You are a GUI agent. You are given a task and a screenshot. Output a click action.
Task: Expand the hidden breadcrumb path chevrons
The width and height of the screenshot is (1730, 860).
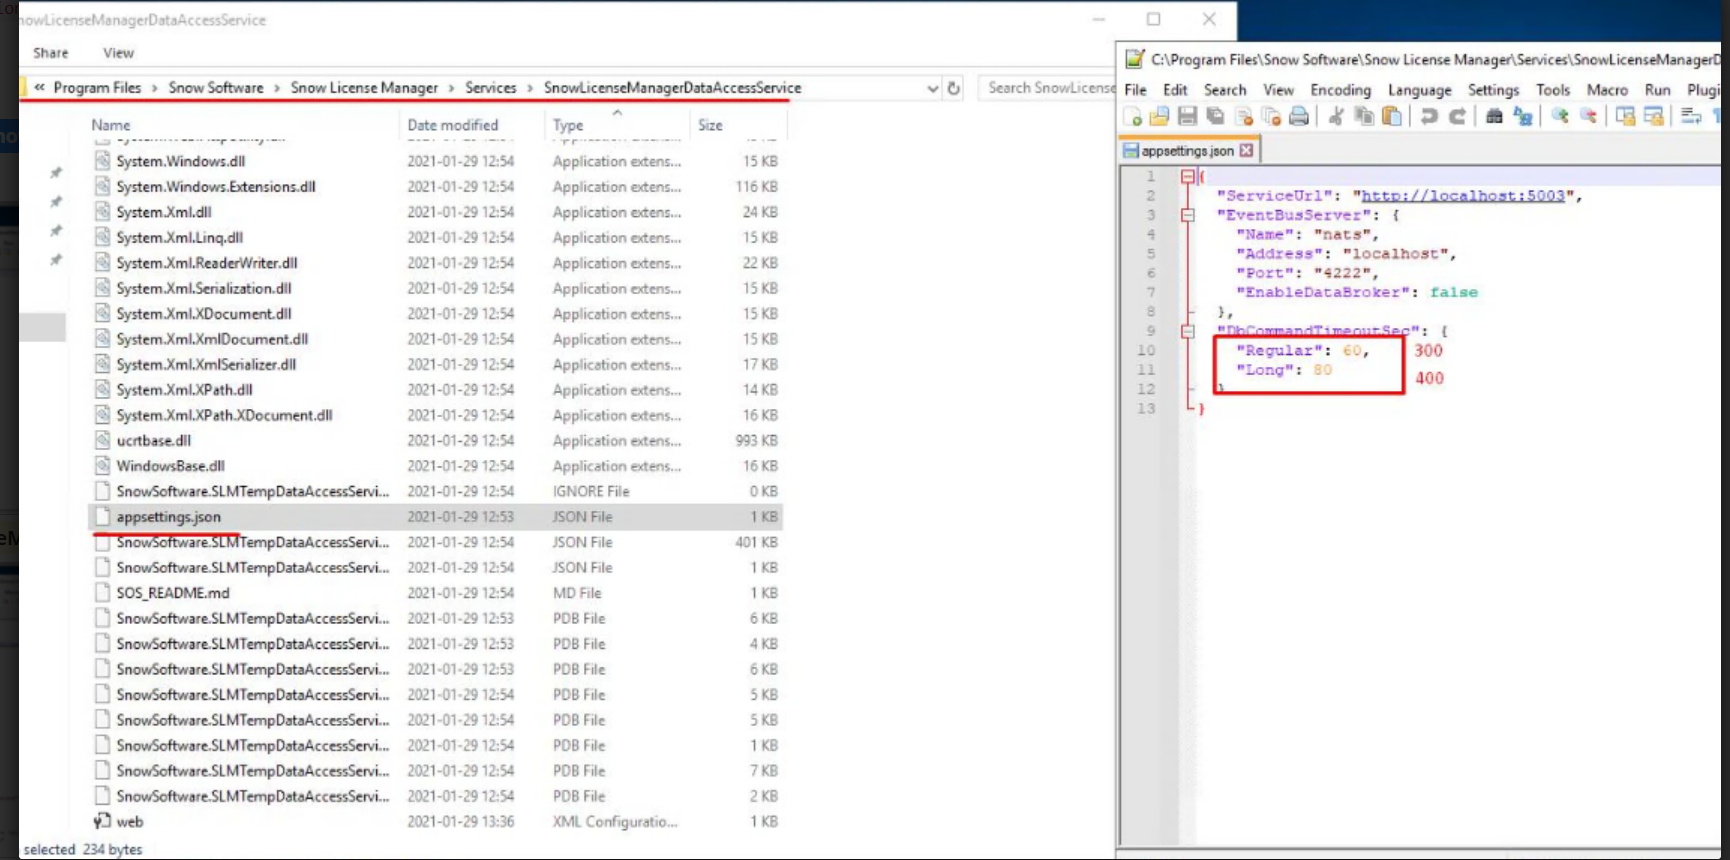click(x=39, y=88)
